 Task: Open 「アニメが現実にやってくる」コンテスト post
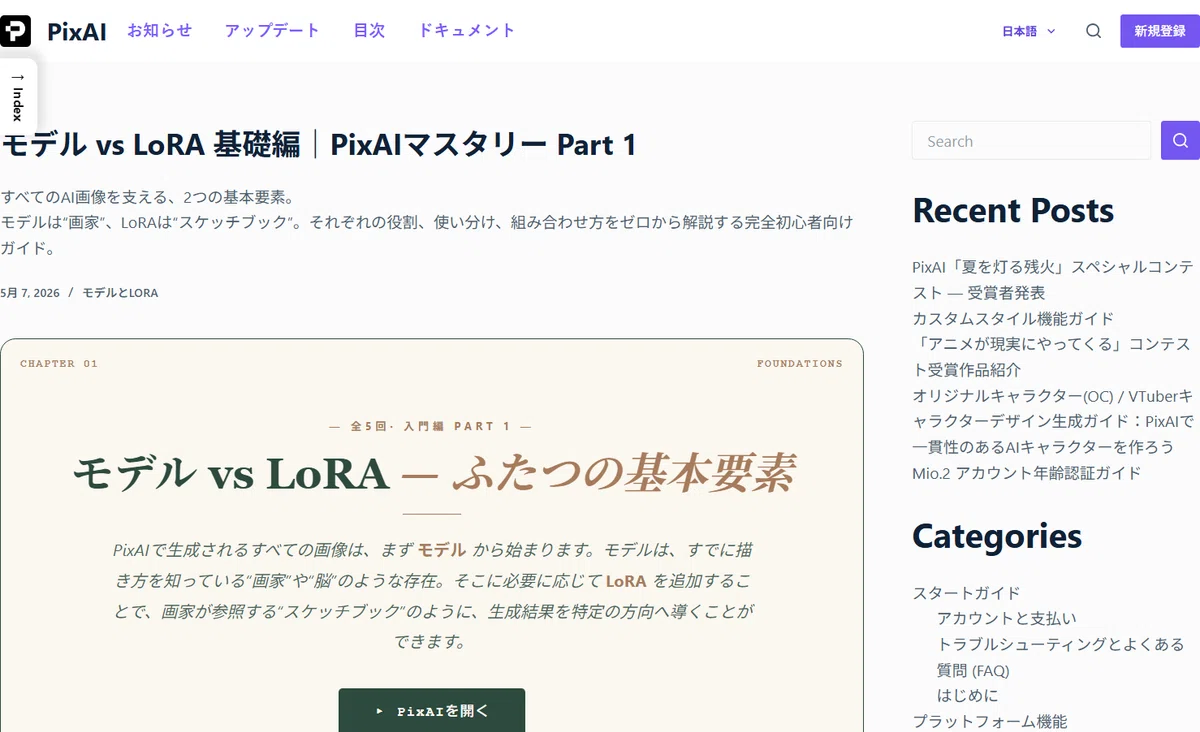[x=1052, y=357]
